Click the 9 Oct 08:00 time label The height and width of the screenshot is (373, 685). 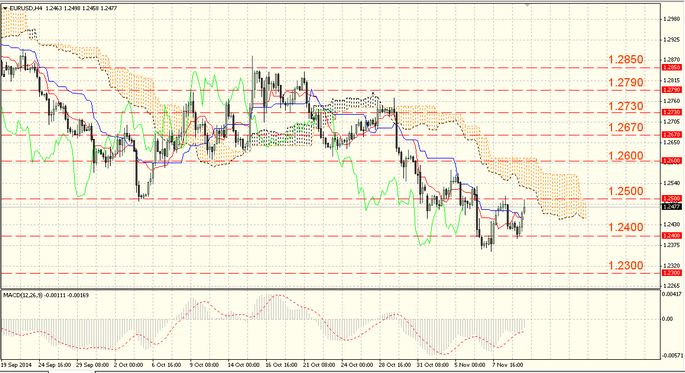(204, 365)
